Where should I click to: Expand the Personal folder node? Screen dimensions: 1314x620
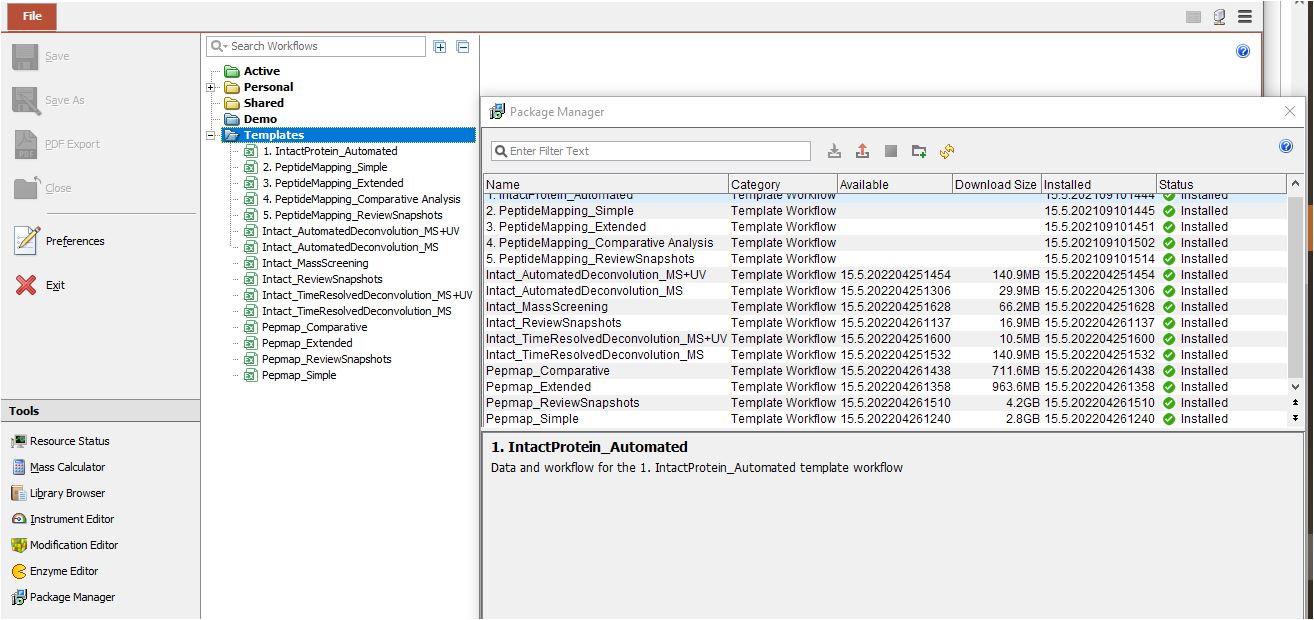coord(211,87)
